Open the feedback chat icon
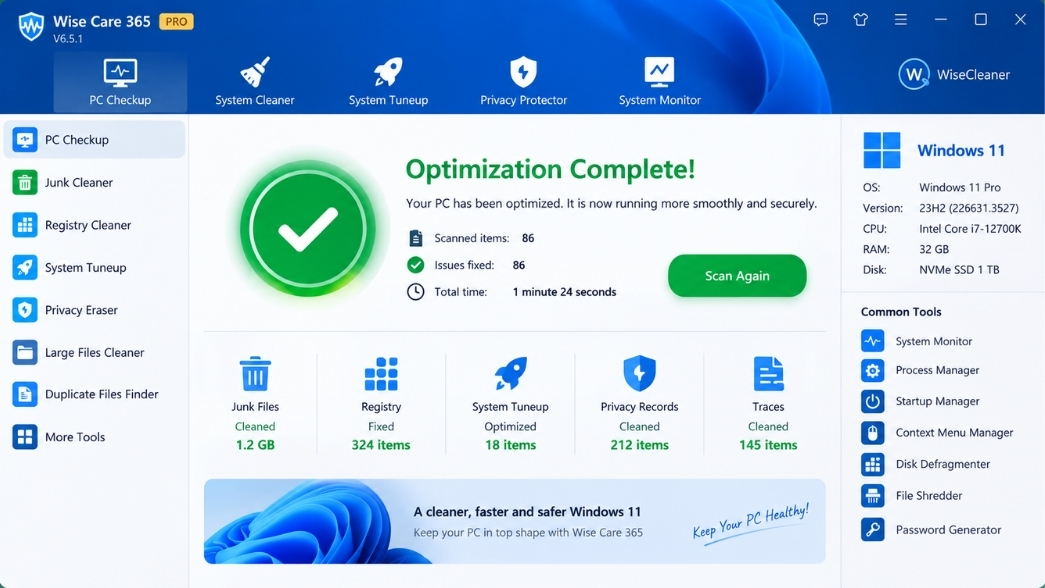 [820, 19]
